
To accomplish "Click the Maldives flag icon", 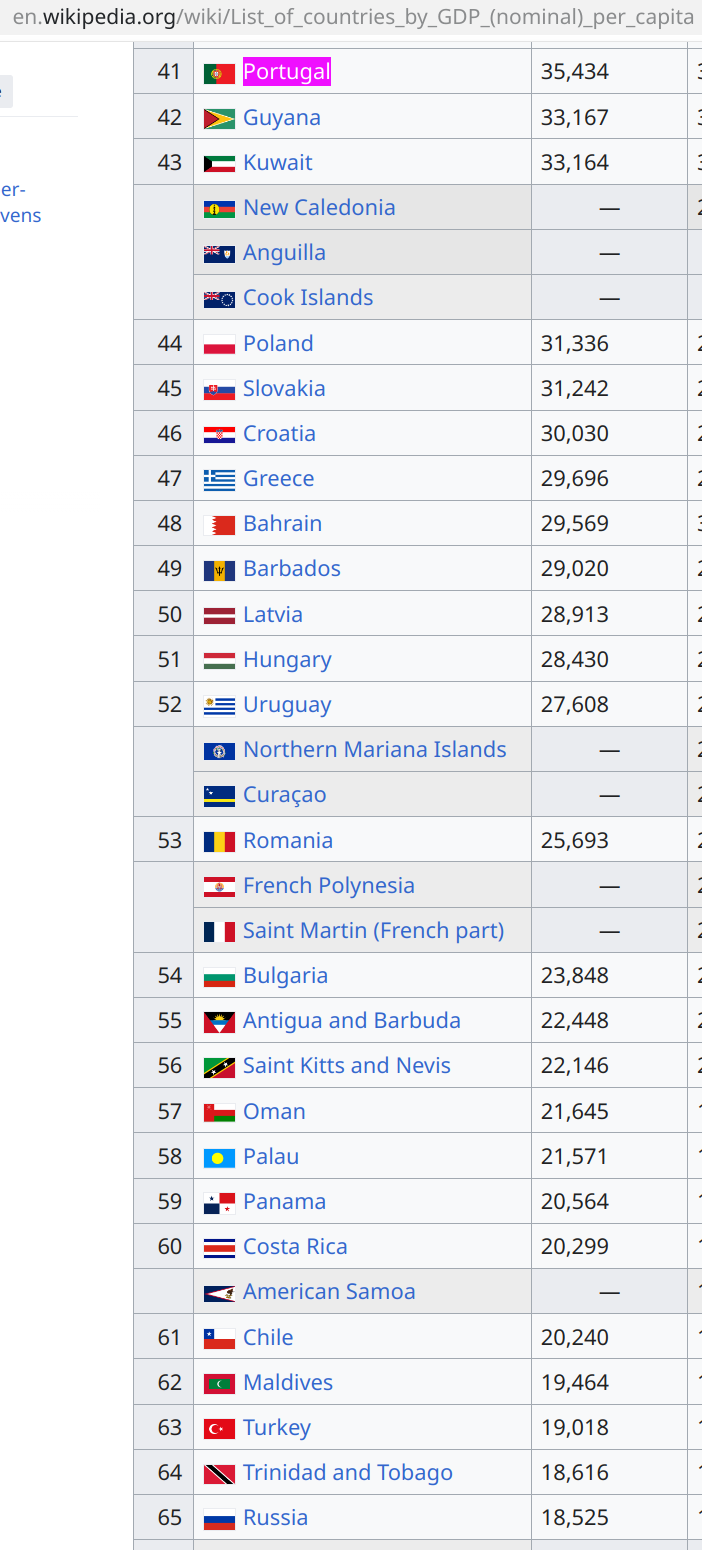I will 219,1383.
